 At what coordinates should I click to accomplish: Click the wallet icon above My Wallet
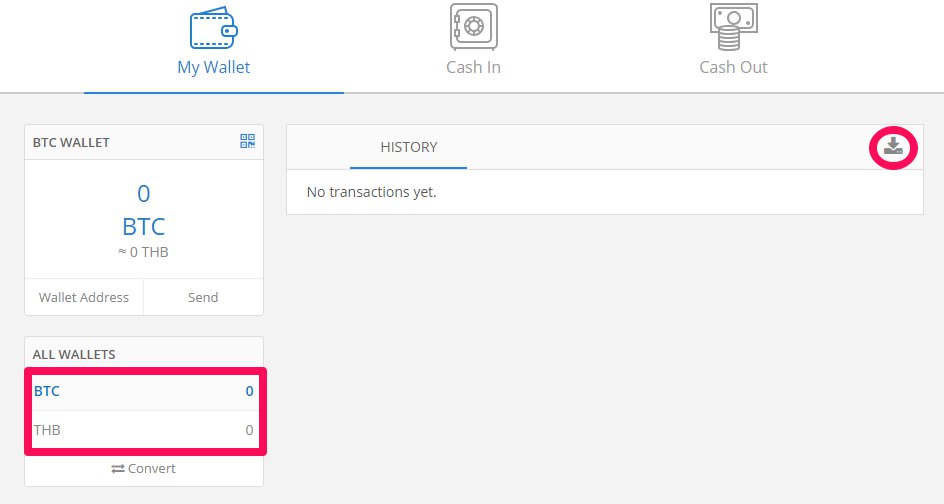(214, 28)
